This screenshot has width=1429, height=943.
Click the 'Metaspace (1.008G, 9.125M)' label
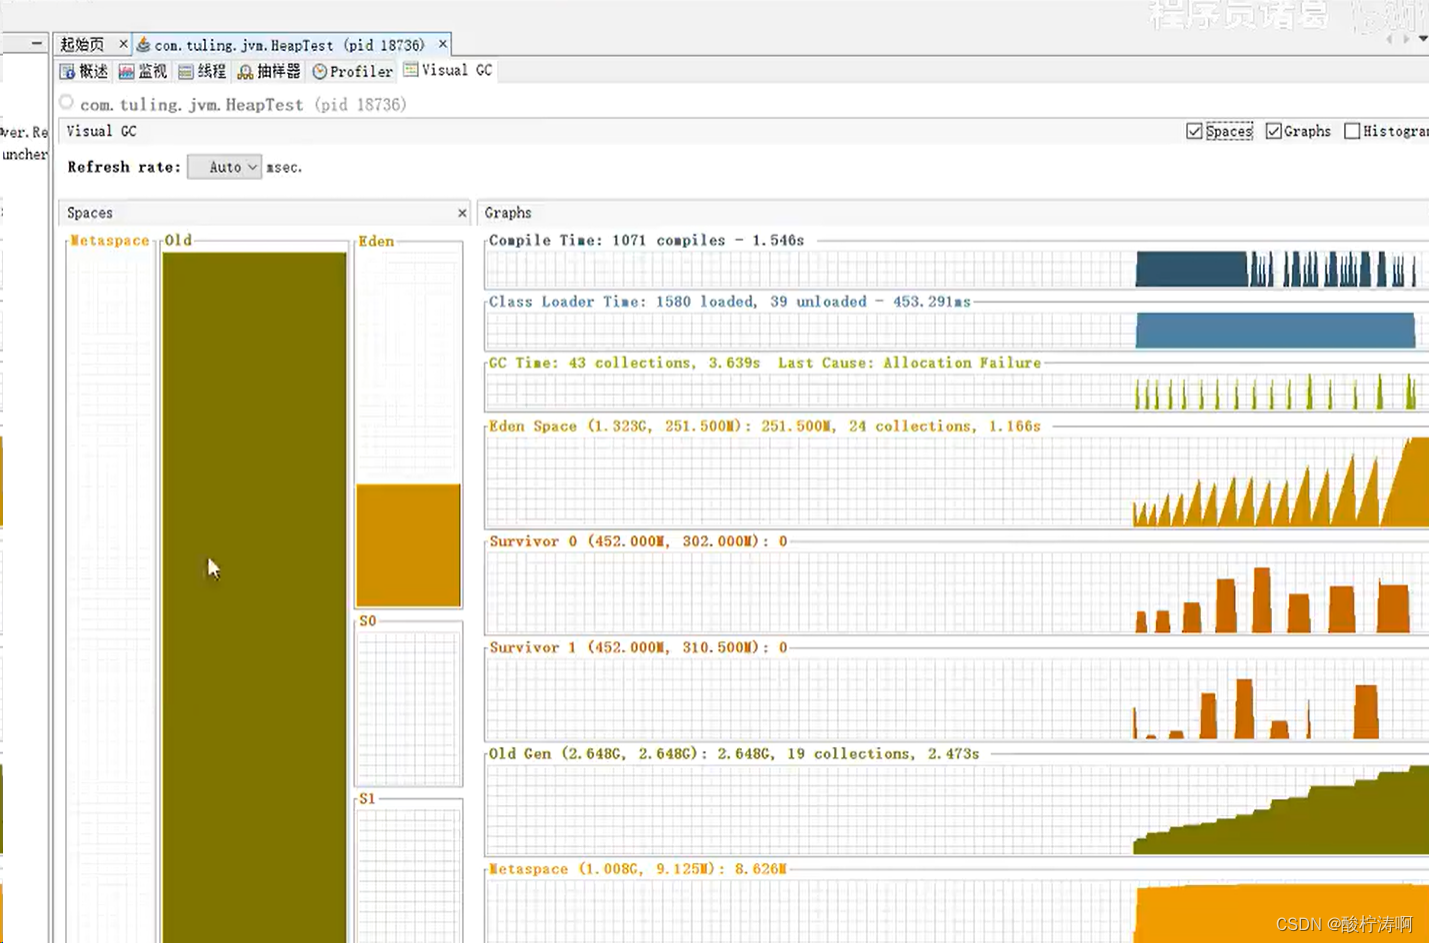click(x=638, y=868)
